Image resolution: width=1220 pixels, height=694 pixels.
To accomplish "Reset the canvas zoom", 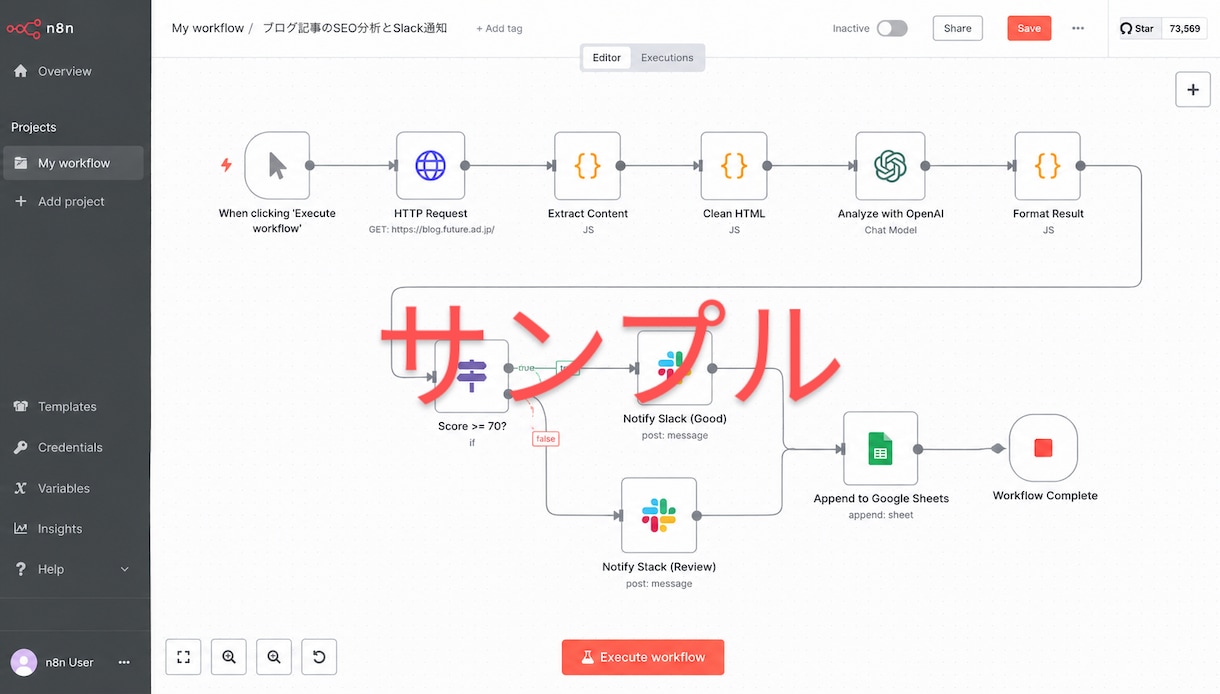I will (x=319, y=657).
